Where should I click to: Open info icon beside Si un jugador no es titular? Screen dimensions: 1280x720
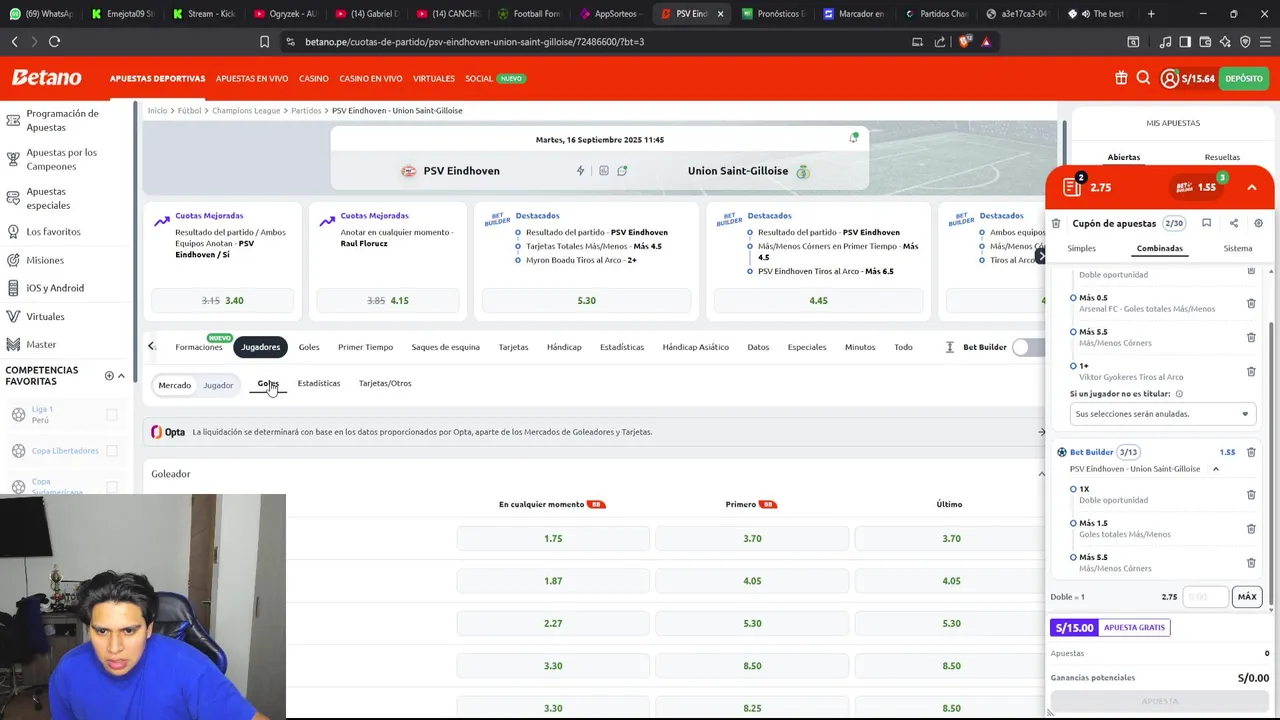click(x=1179, y=394)
